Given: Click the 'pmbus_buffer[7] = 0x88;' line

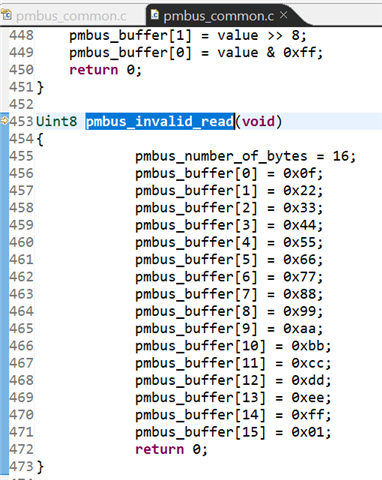Looking at the screenshot, I should click(229, 294).
